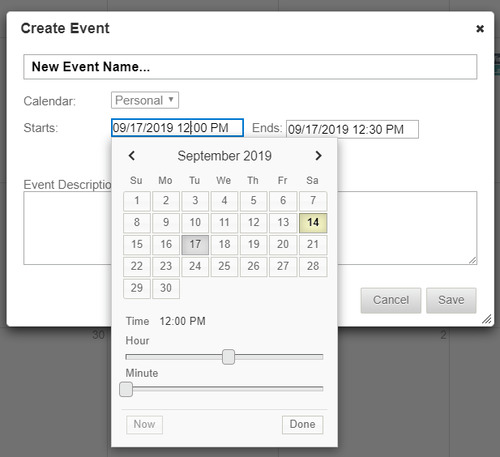Click the New Event Name field
The image size is (500, 457).
pyautogui.click(x=250, y=67)
